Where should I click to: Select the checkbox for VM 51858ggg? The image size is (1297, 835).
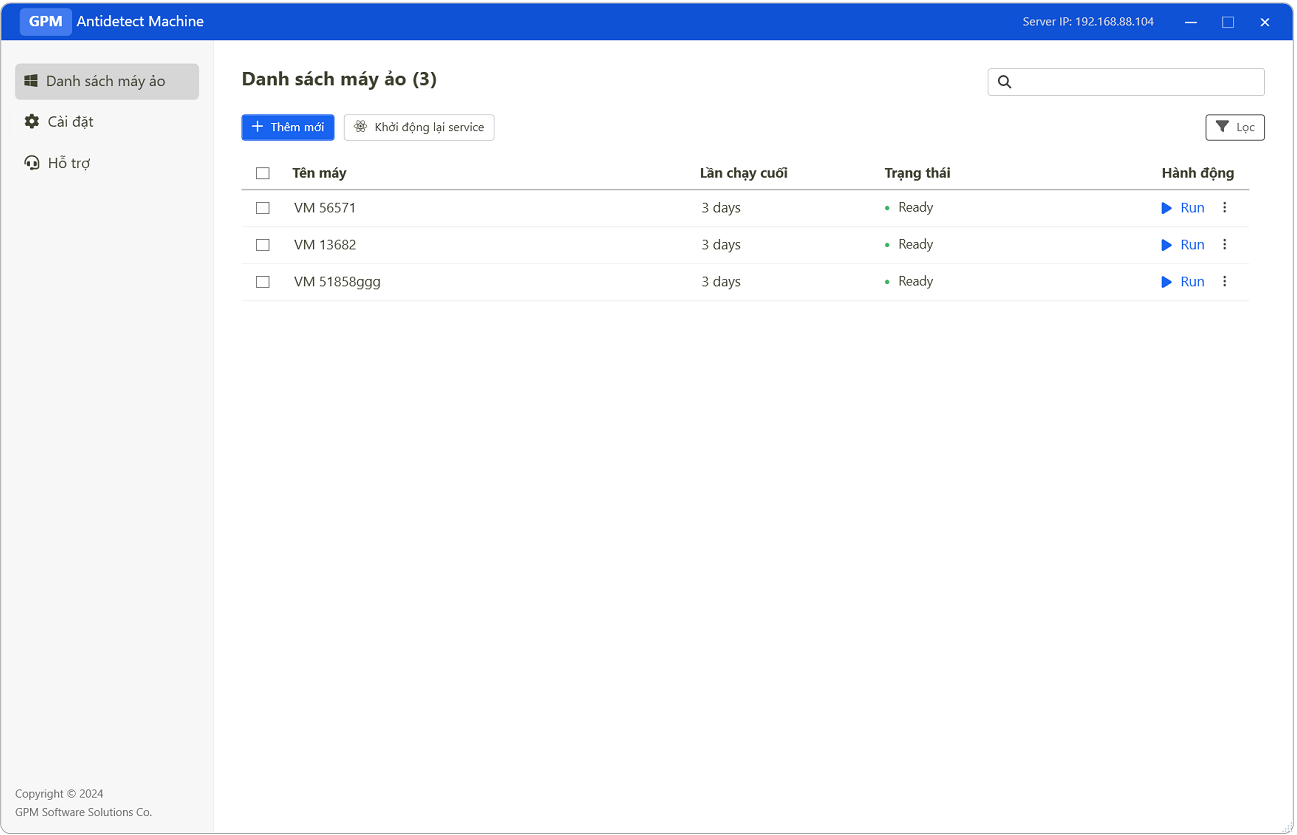(x=263, y=282)
